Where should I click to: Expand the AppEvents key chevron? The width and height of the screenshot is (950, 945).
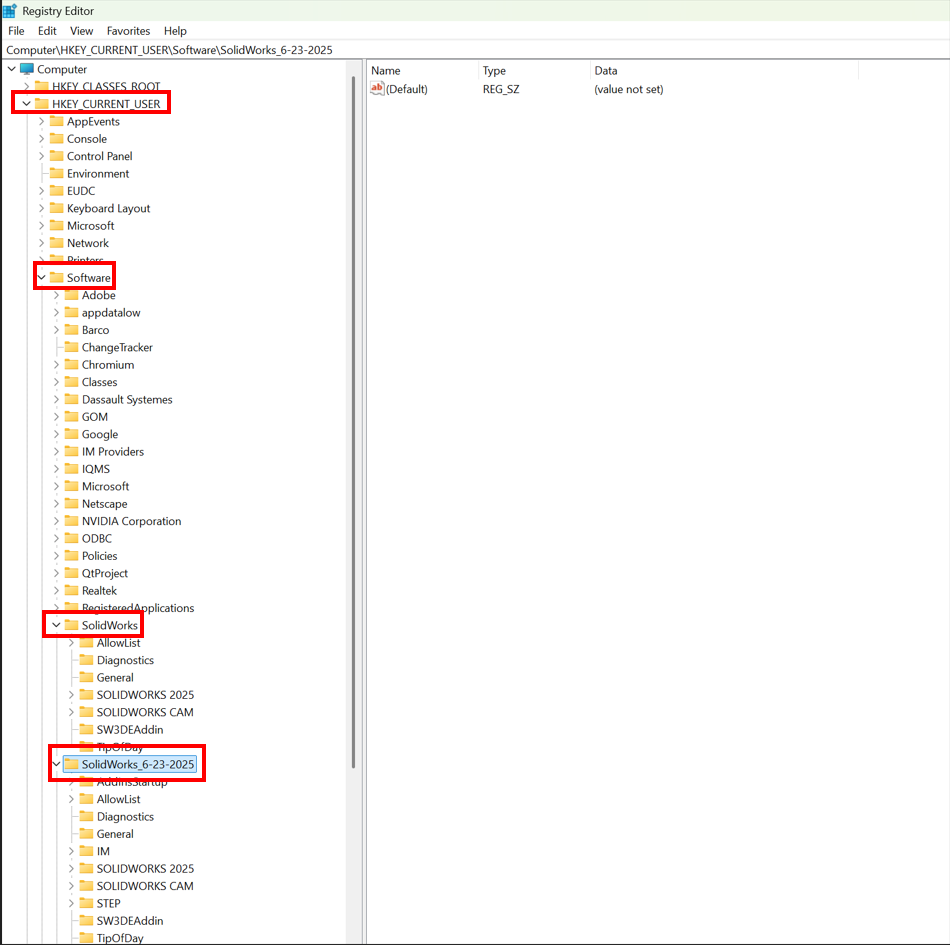41,121
